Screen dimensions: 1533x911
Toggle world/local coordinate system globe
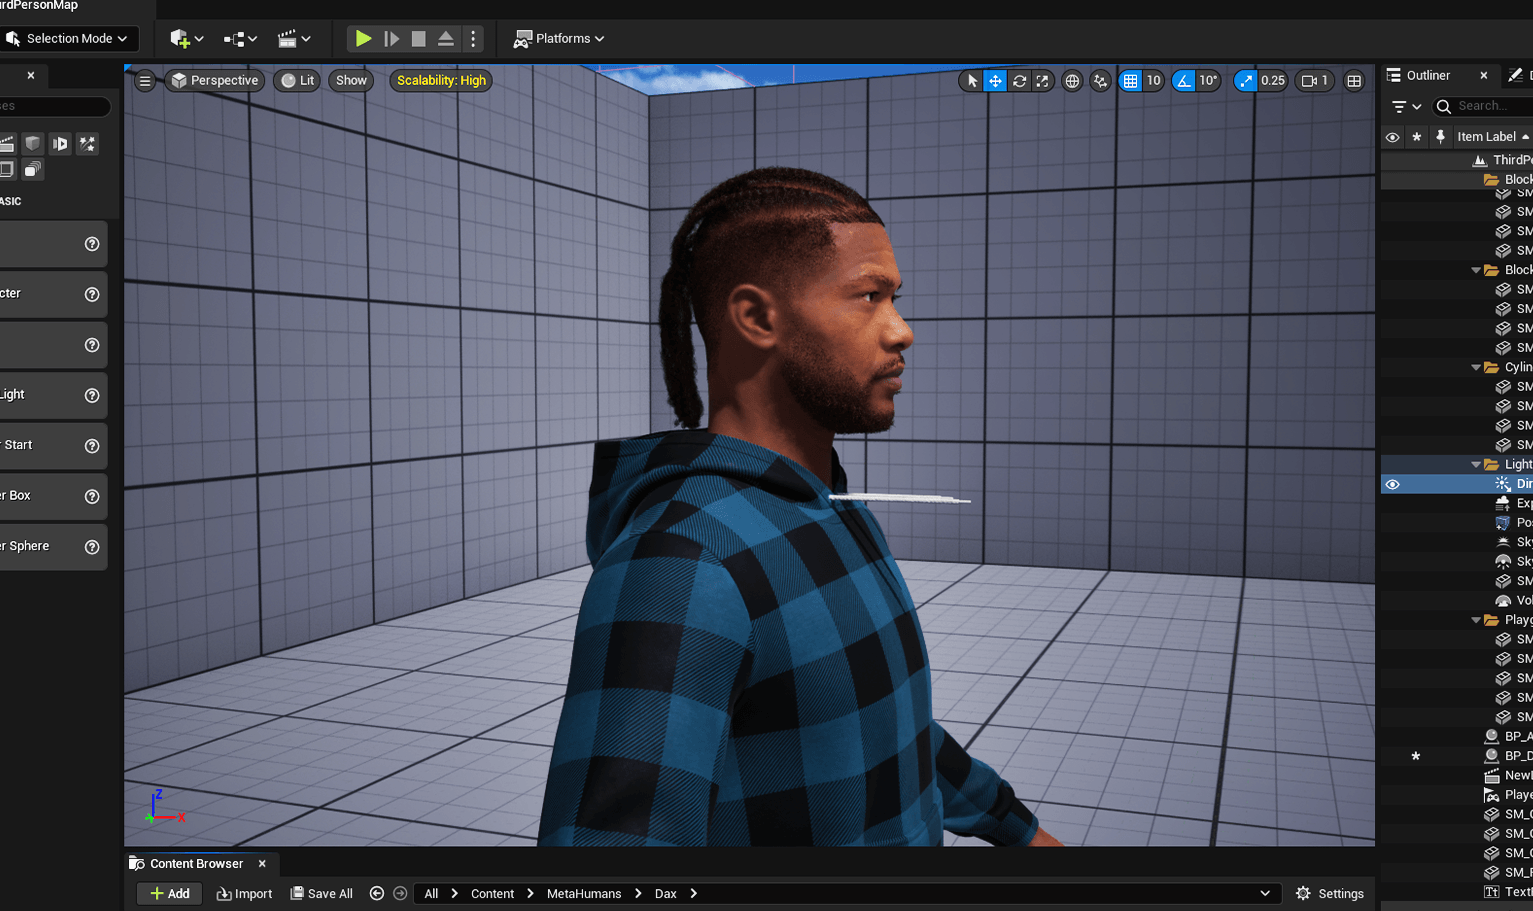click(1072, 81)
